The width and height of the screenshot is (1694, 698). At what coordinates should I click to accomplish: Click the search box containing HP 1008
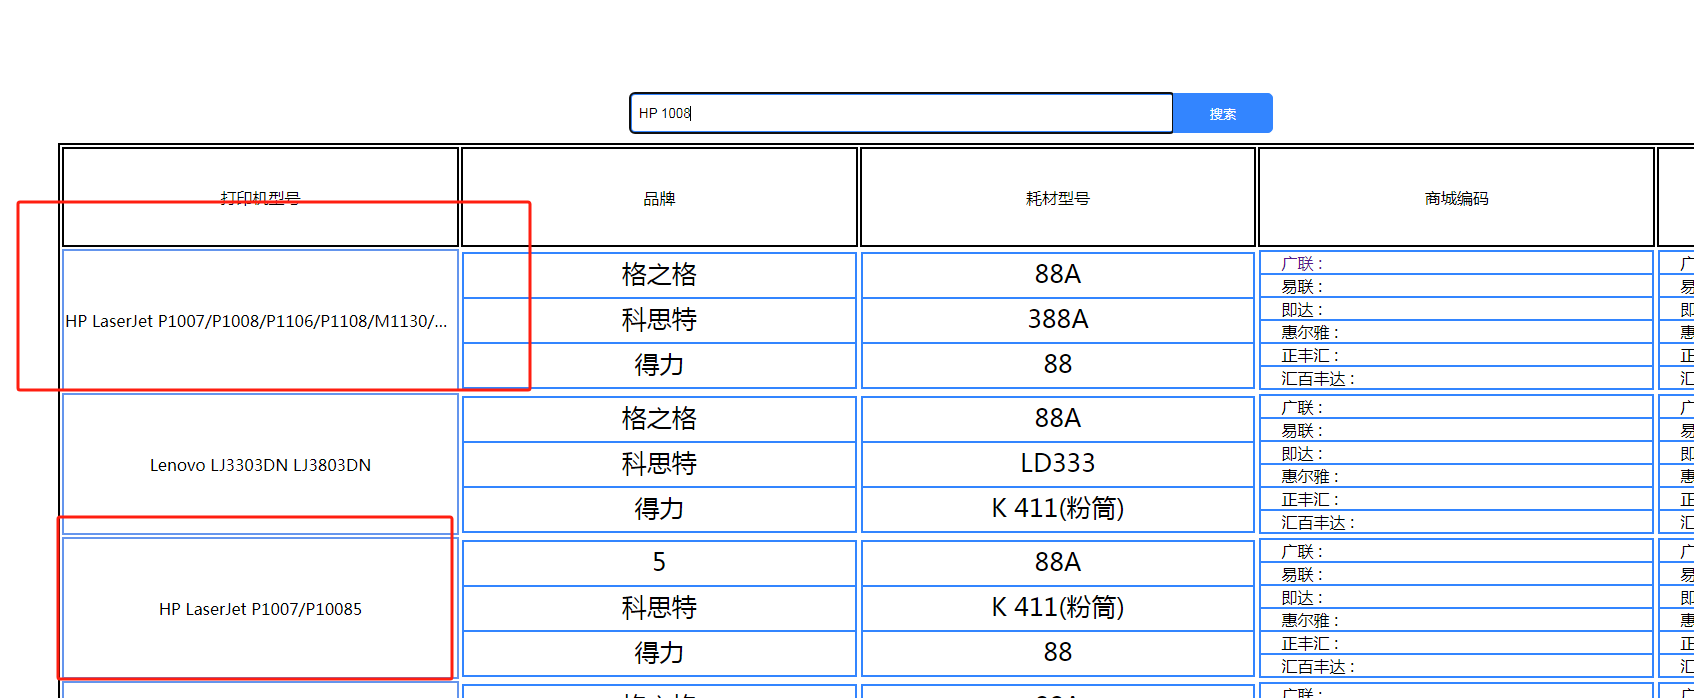click(x=901, y=113)
